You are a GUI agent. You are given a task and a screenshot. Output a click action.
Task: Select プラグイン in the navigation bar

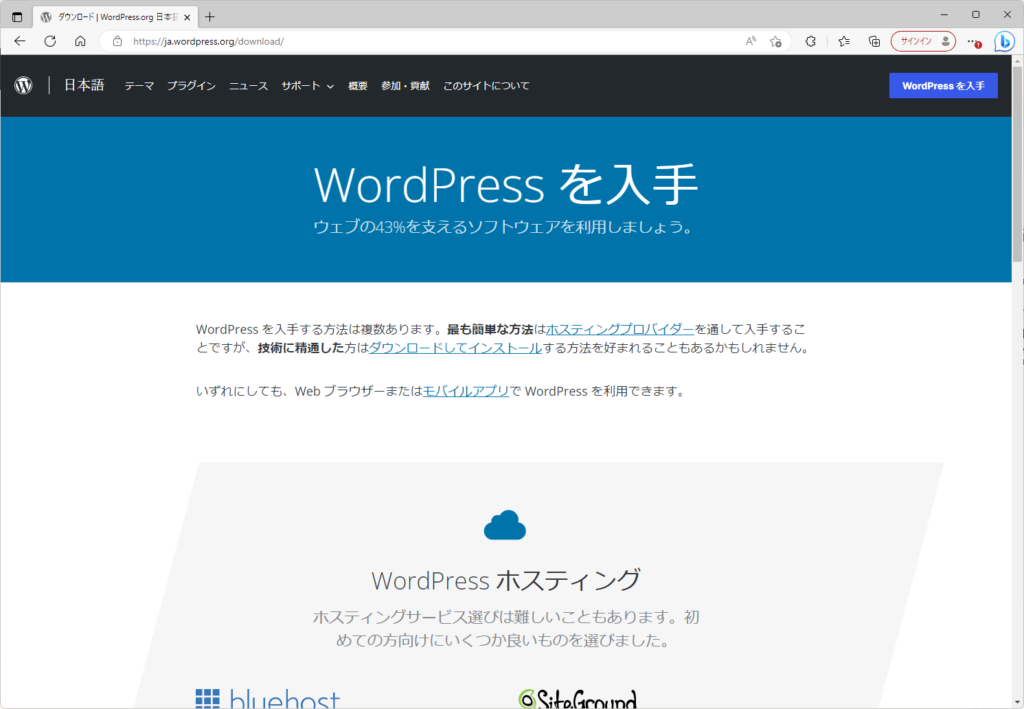191,86
